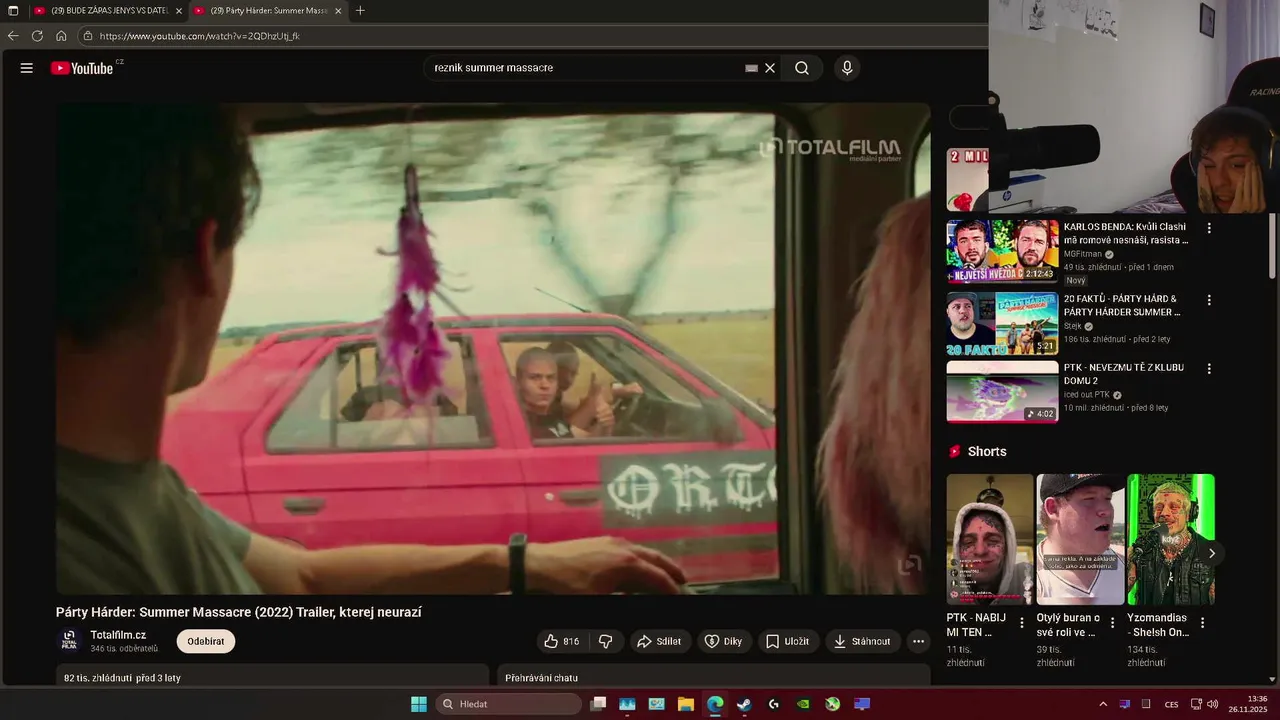Click the magnifier search button

802,68
